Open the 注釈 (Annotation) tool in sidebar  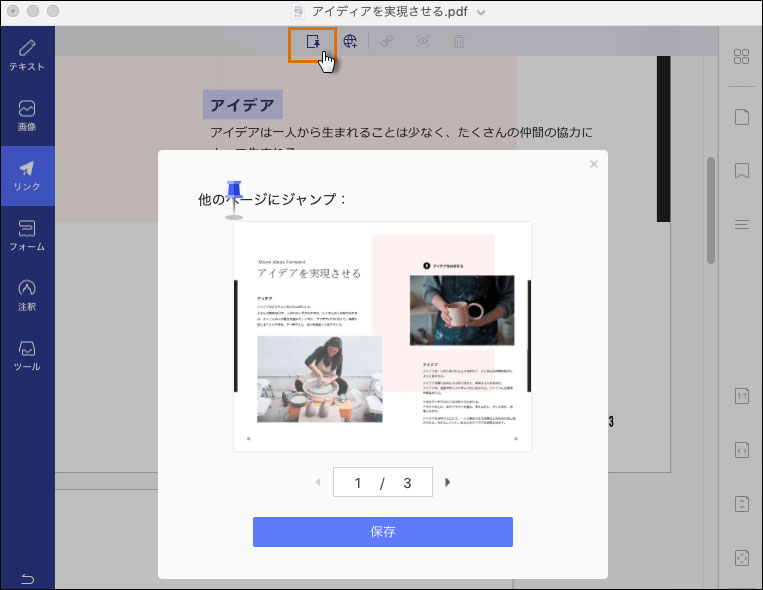(x=27, y=296)
